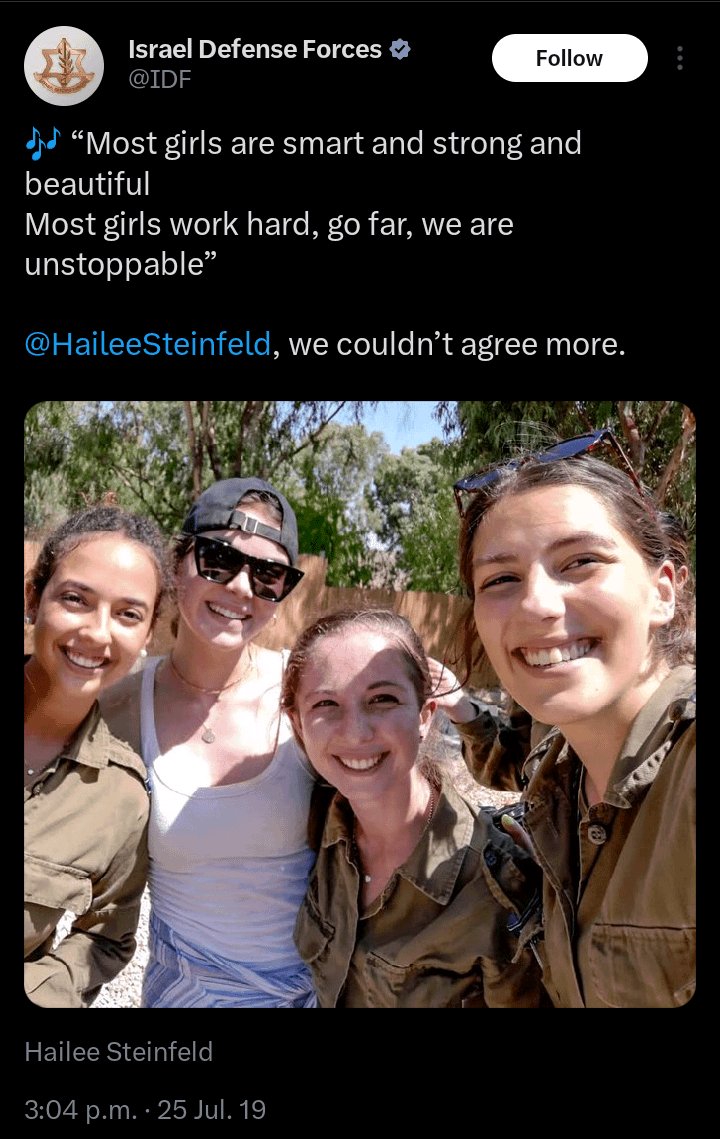
Task: Open the @HaileeSteinfeld mention
Action: coord(147,344)
